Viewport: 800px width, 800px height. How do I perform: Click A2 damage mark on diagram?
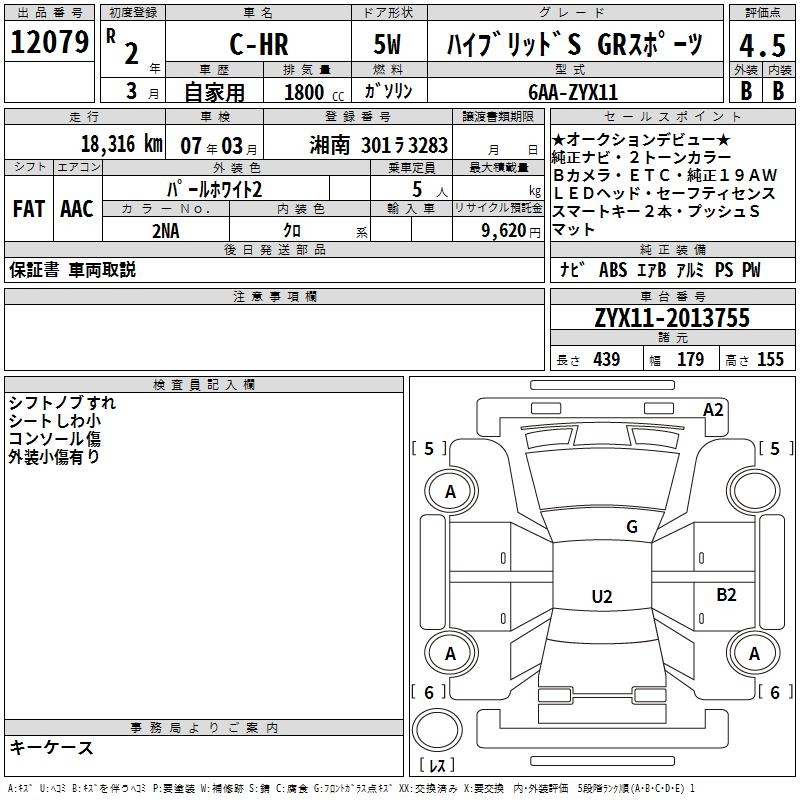[x=713, y=410]
